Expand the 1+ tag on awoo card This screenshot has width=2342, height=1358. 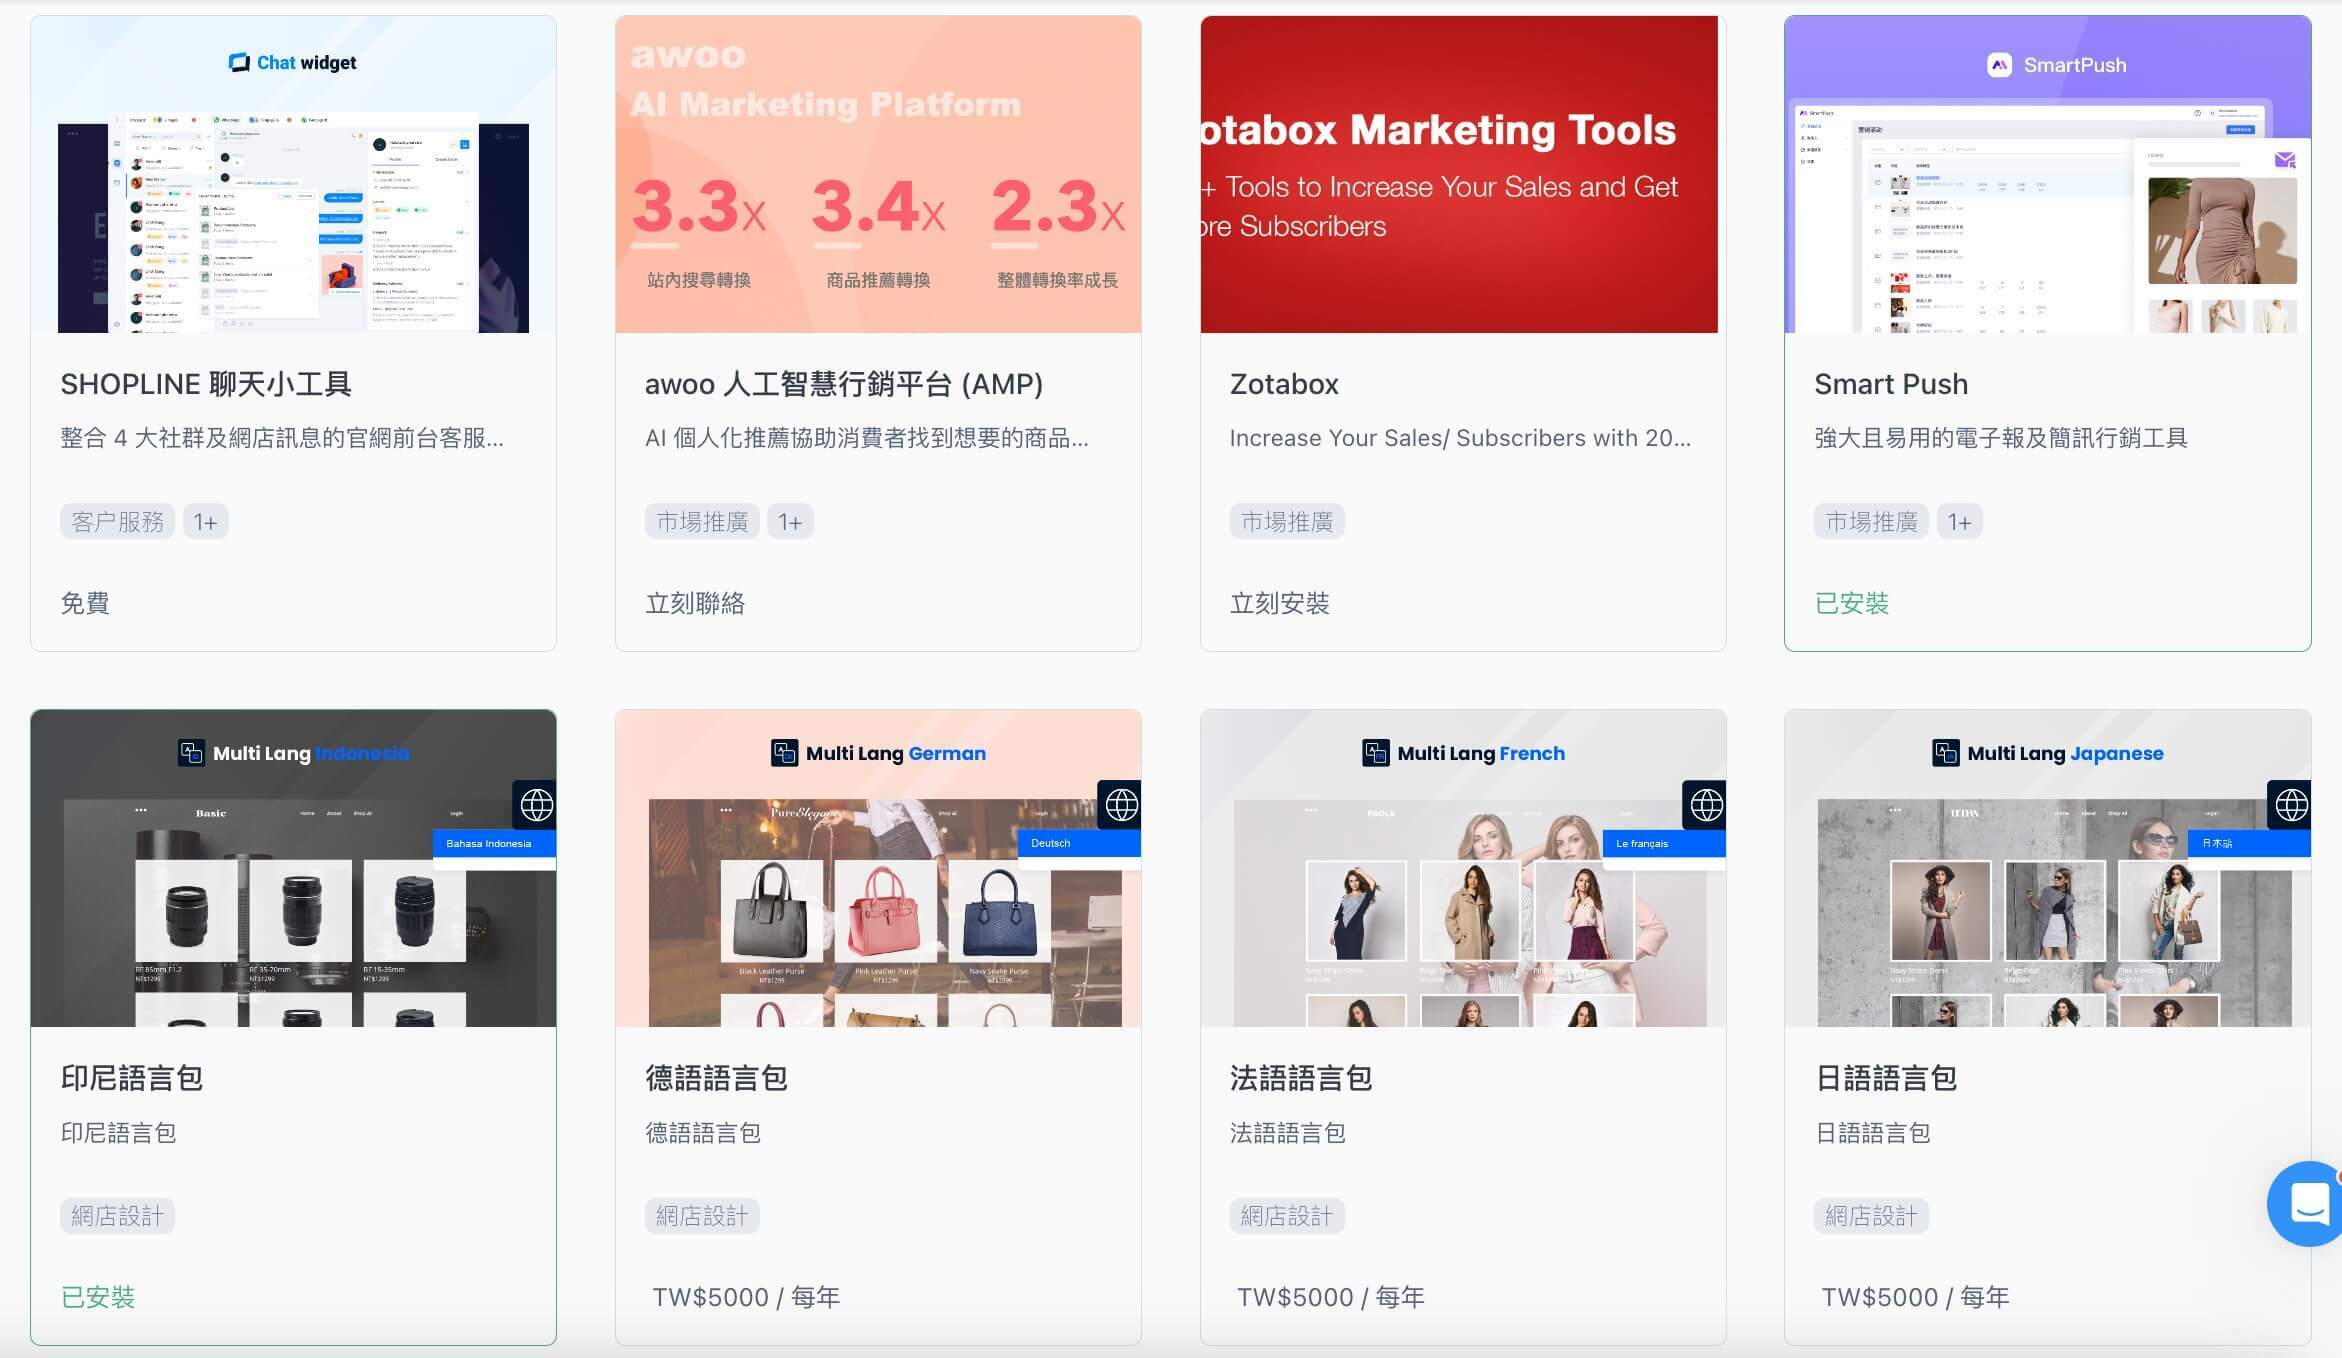click(x=790, y=520)
